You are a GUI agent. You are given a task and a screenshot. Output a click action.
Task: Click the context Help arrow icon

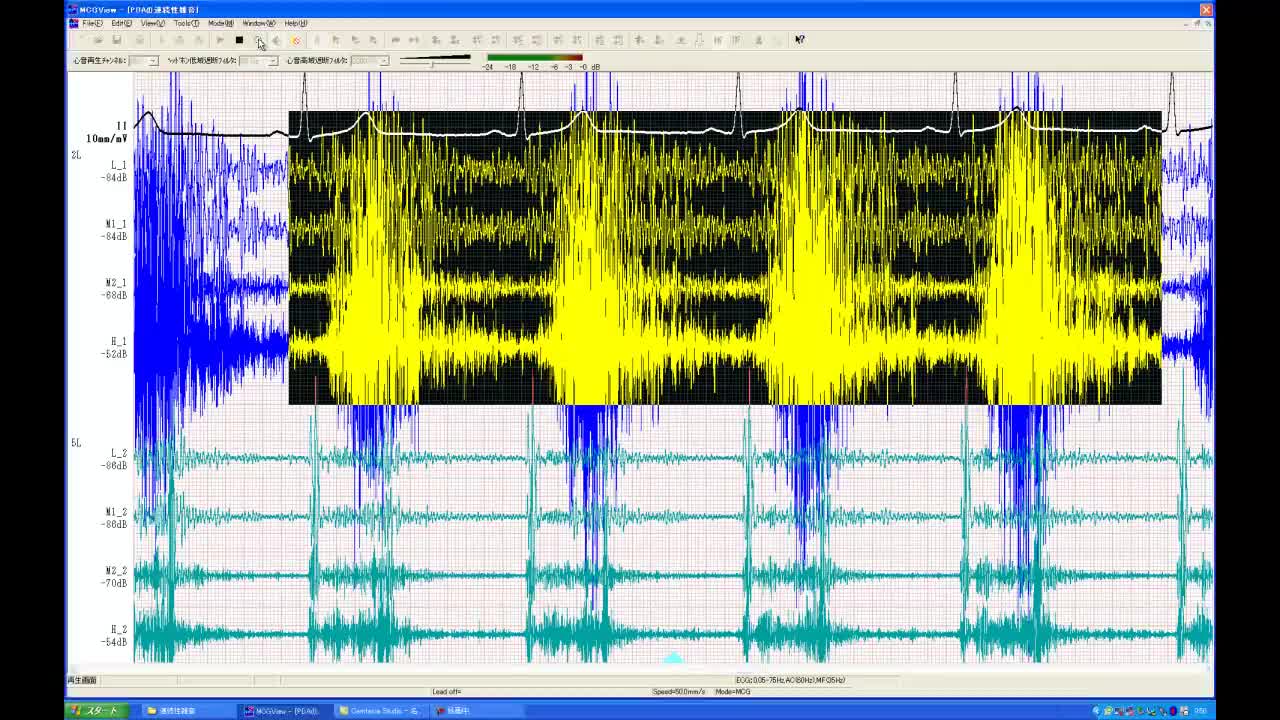point(799,40)
